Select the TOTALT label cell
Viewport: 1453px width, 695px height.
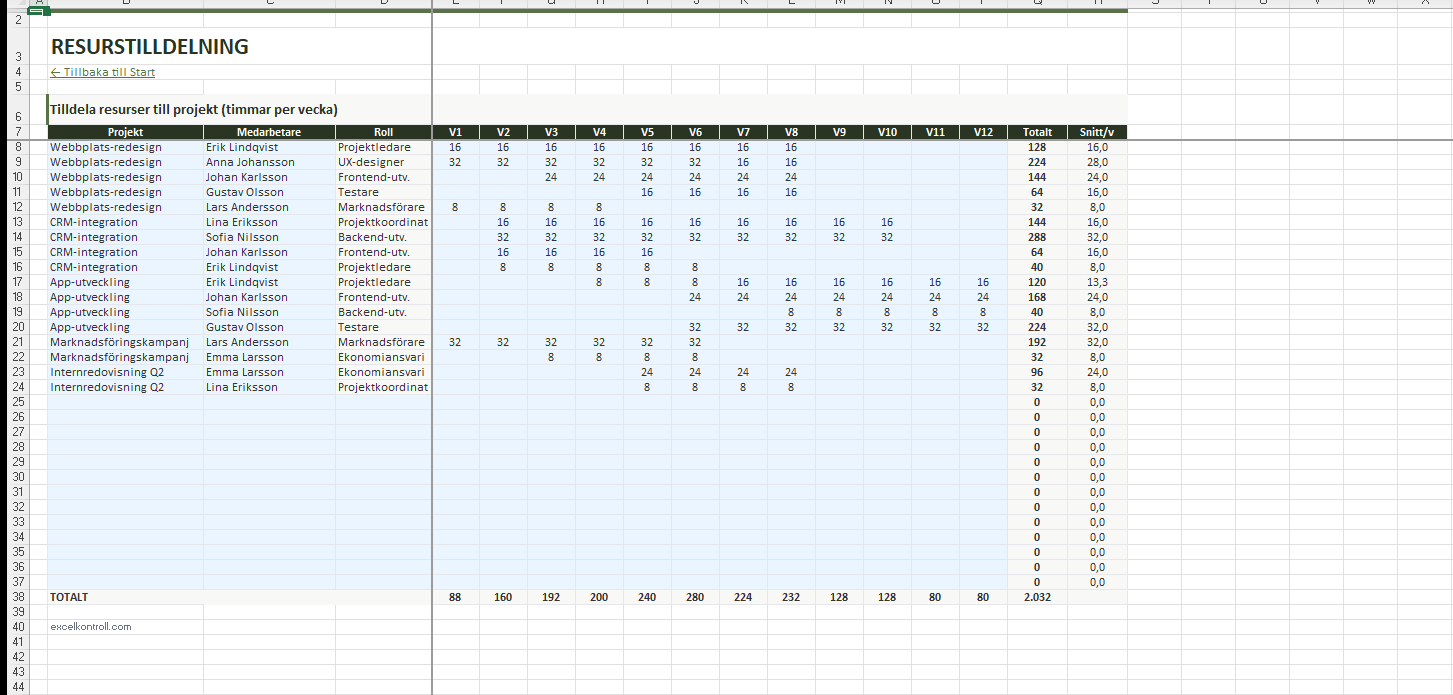70,597
